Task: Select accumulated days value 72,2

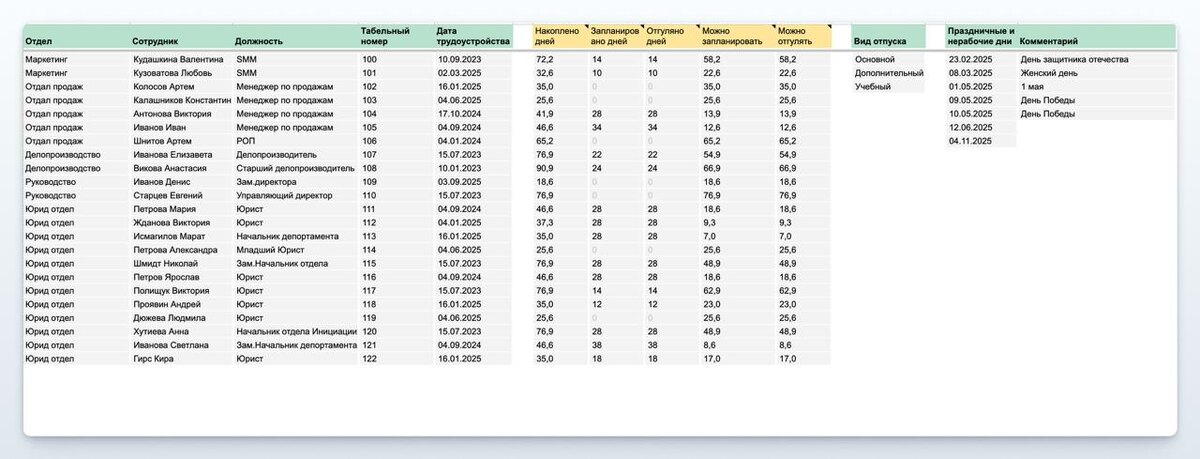Action: 545,60
